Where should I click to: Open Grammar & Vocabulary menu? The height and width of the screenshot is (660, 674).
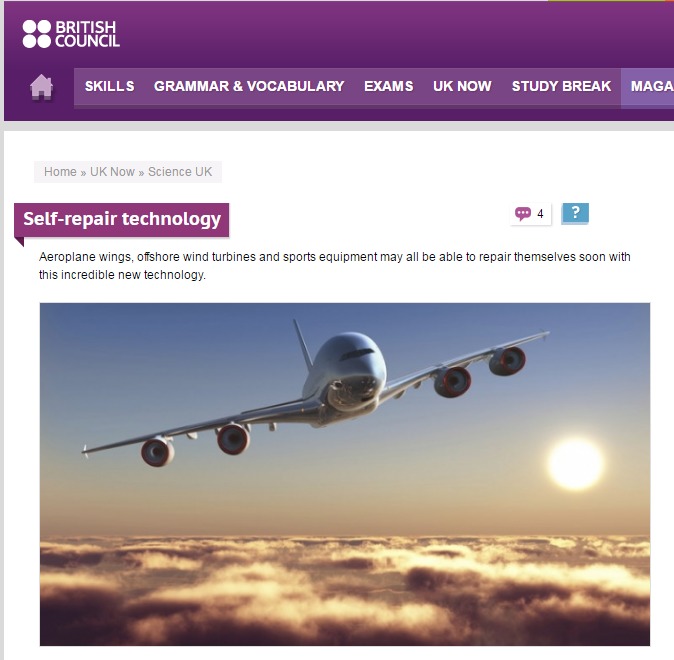pos(249,86)
